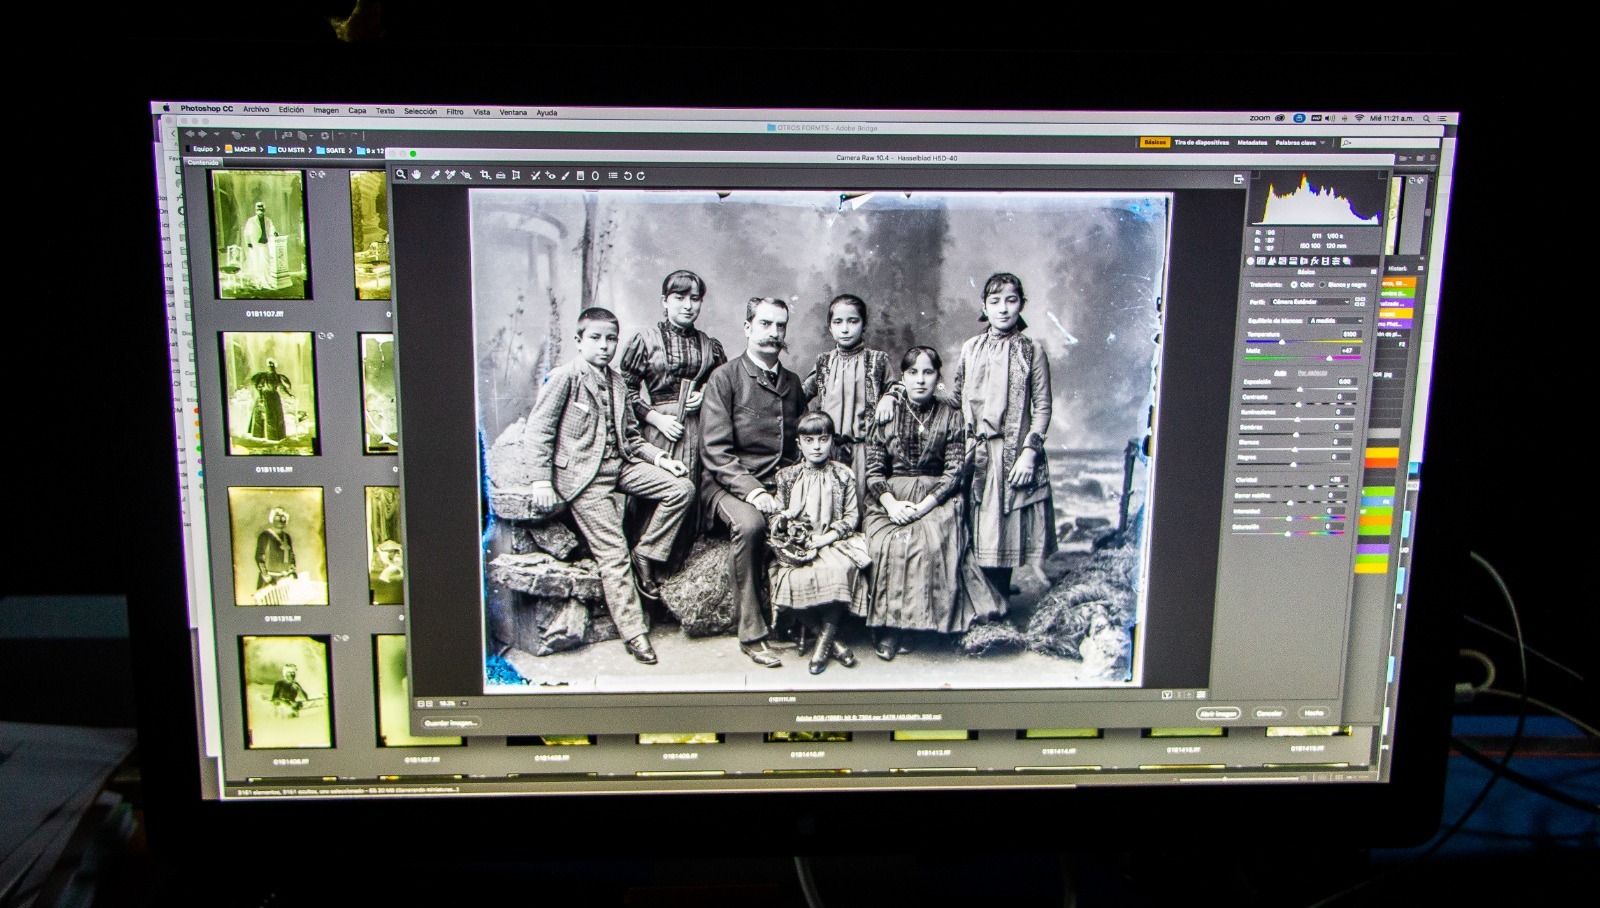The image size is (1600, 908).
Task: Expand chevron after Equipo in path bar
Action: point(218,149)
